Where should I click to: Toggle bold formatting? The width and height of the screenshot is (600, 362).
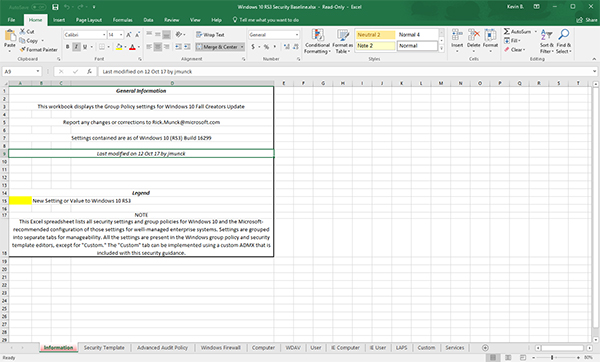click(68, 47)
